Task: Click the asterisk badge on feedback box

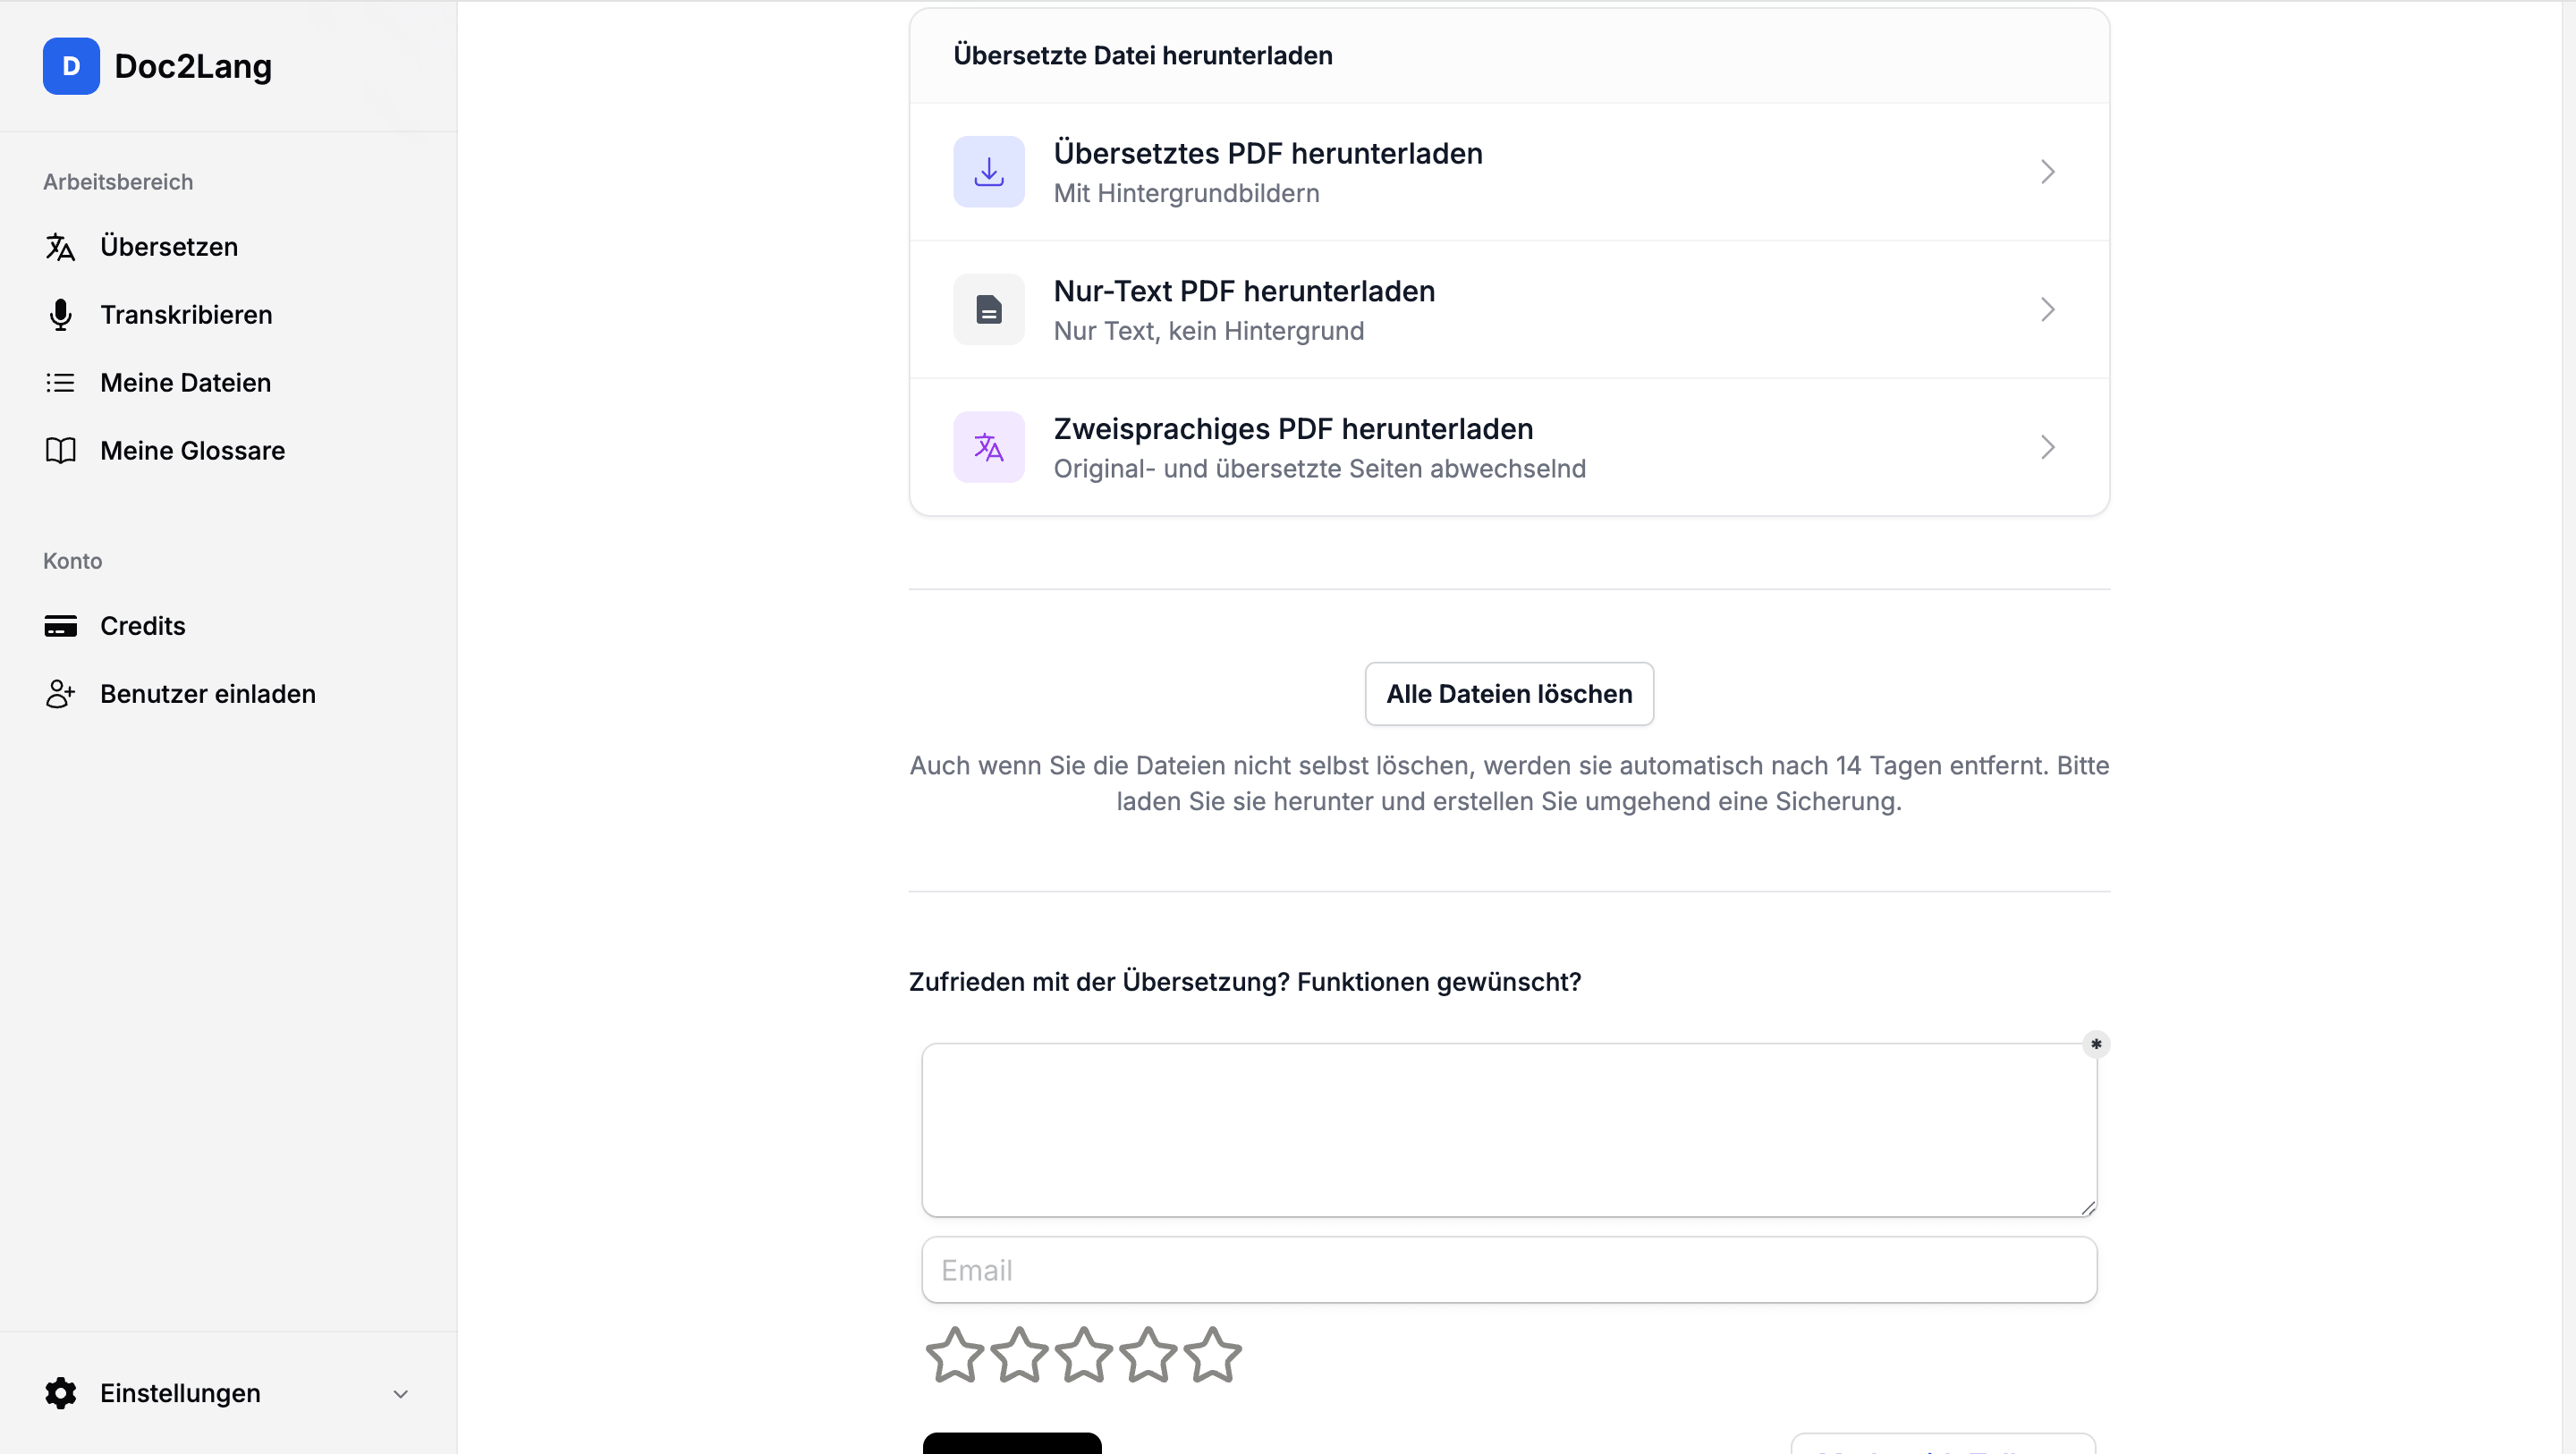Action: pyautogui.click(x=2096, y=1045)
